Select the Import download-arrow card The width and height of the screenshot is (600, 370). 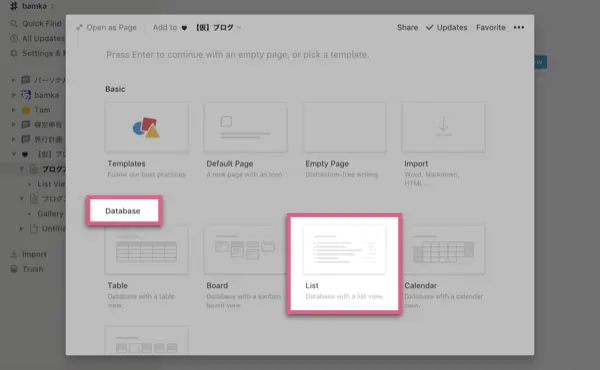[x=443, y=127]
